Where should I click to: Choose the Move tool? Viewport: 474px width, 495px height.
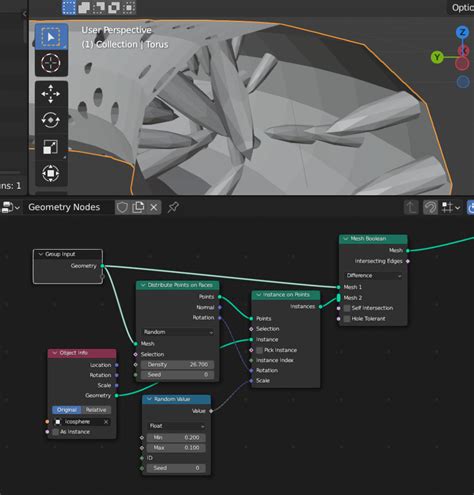click(x=51, y=94)
